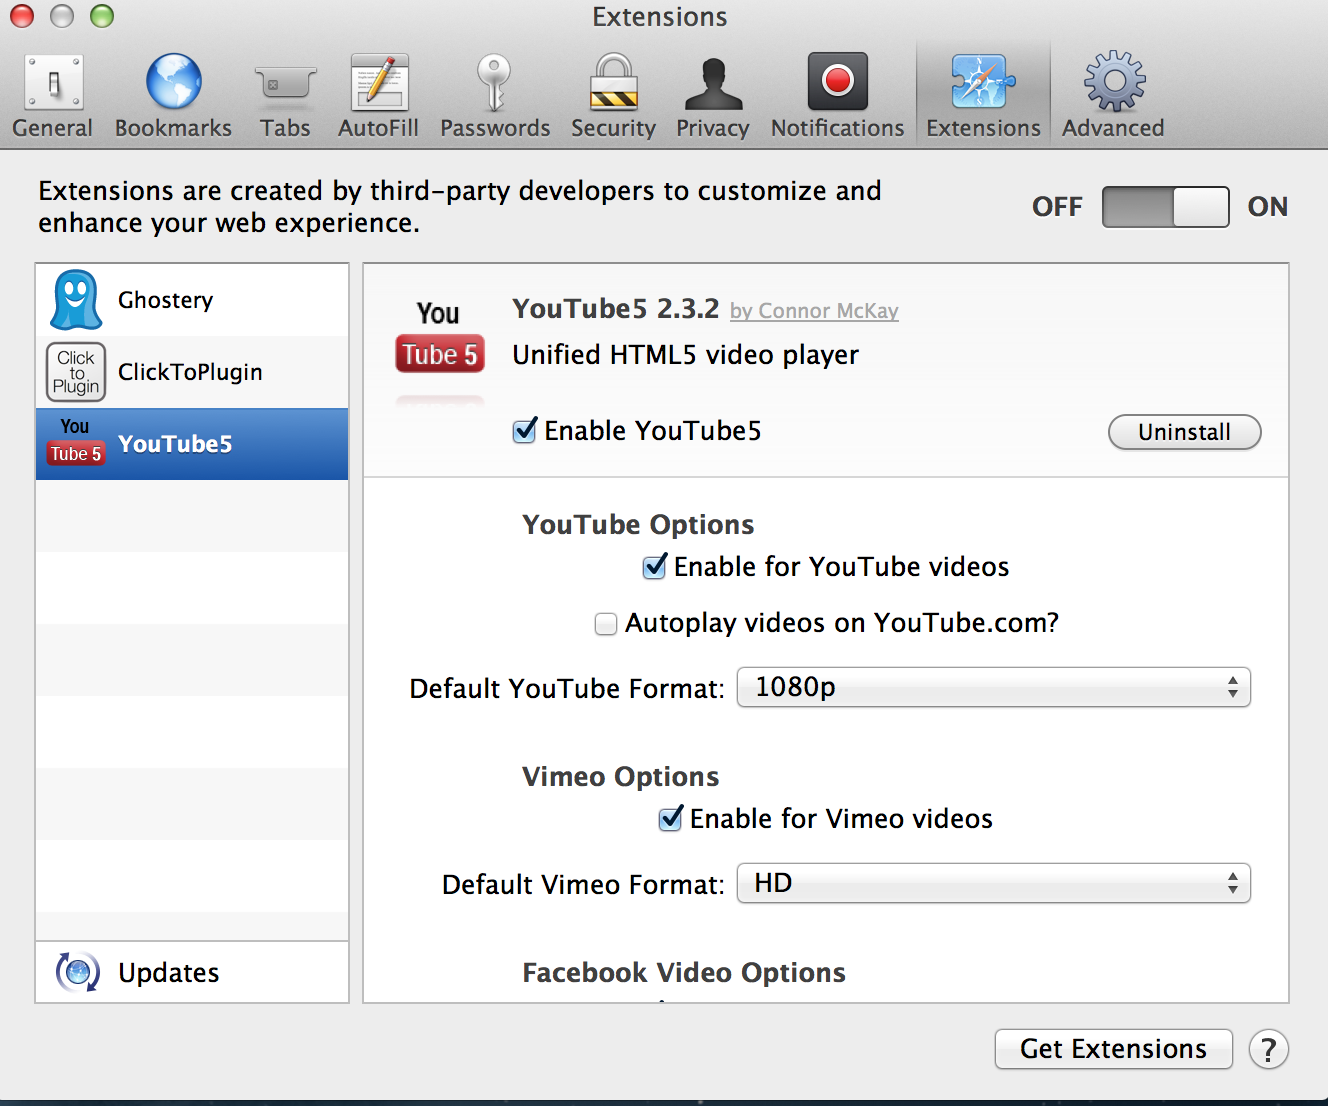This screenshot has height=1106, width=1328.
Task: Switch to the Tabs preferences pane
Action: coord(285,97)
